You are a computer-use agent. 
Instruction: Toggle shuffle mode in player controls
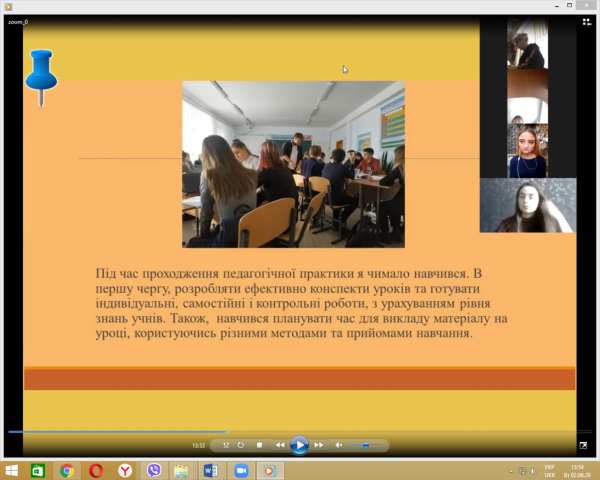pos(227,445)
